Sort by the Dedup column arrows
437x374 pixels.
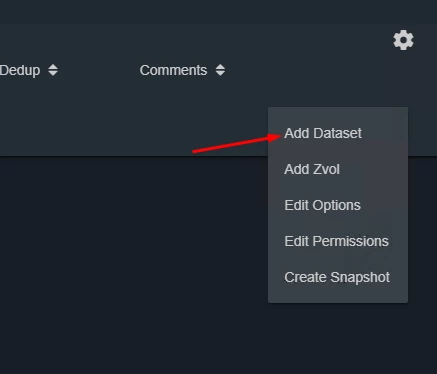(53, 70)
